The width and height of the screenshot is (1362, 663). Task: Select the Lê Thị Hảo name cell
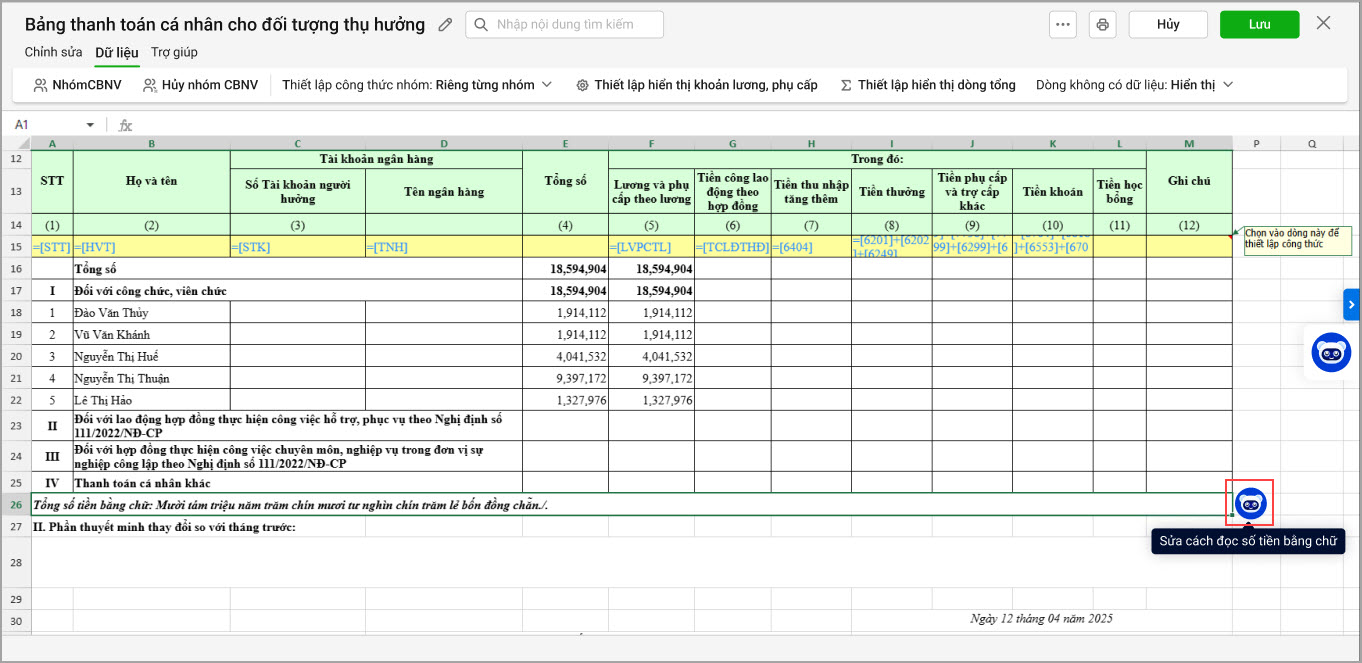[x=152, y=401]
